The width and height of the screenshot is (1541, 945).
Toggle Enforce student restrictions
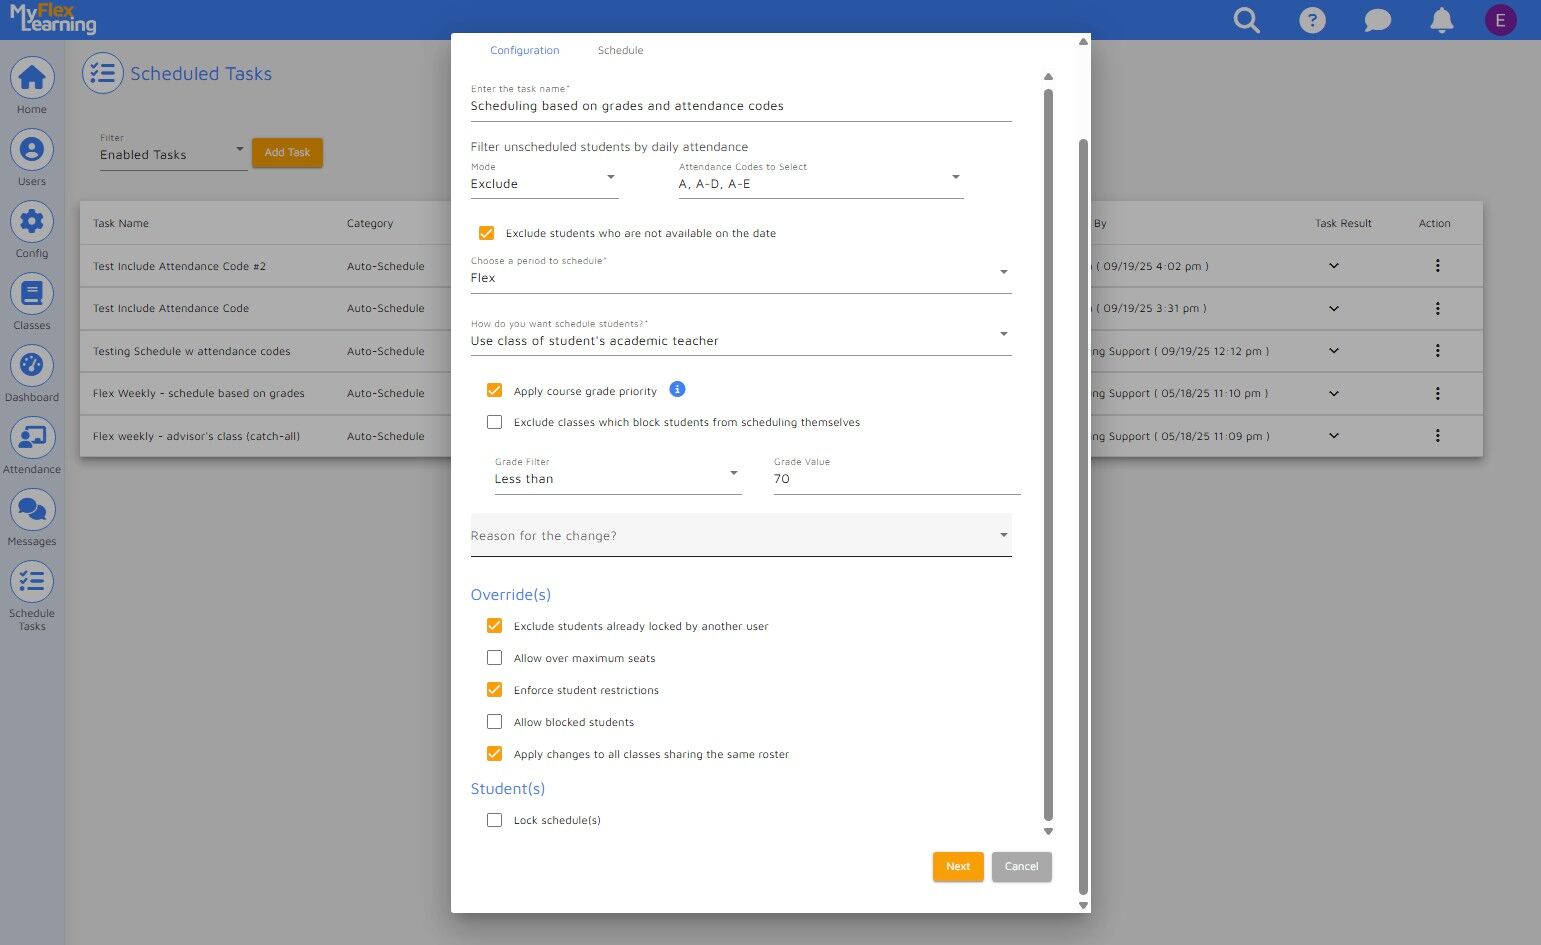[x=494, y=690]
